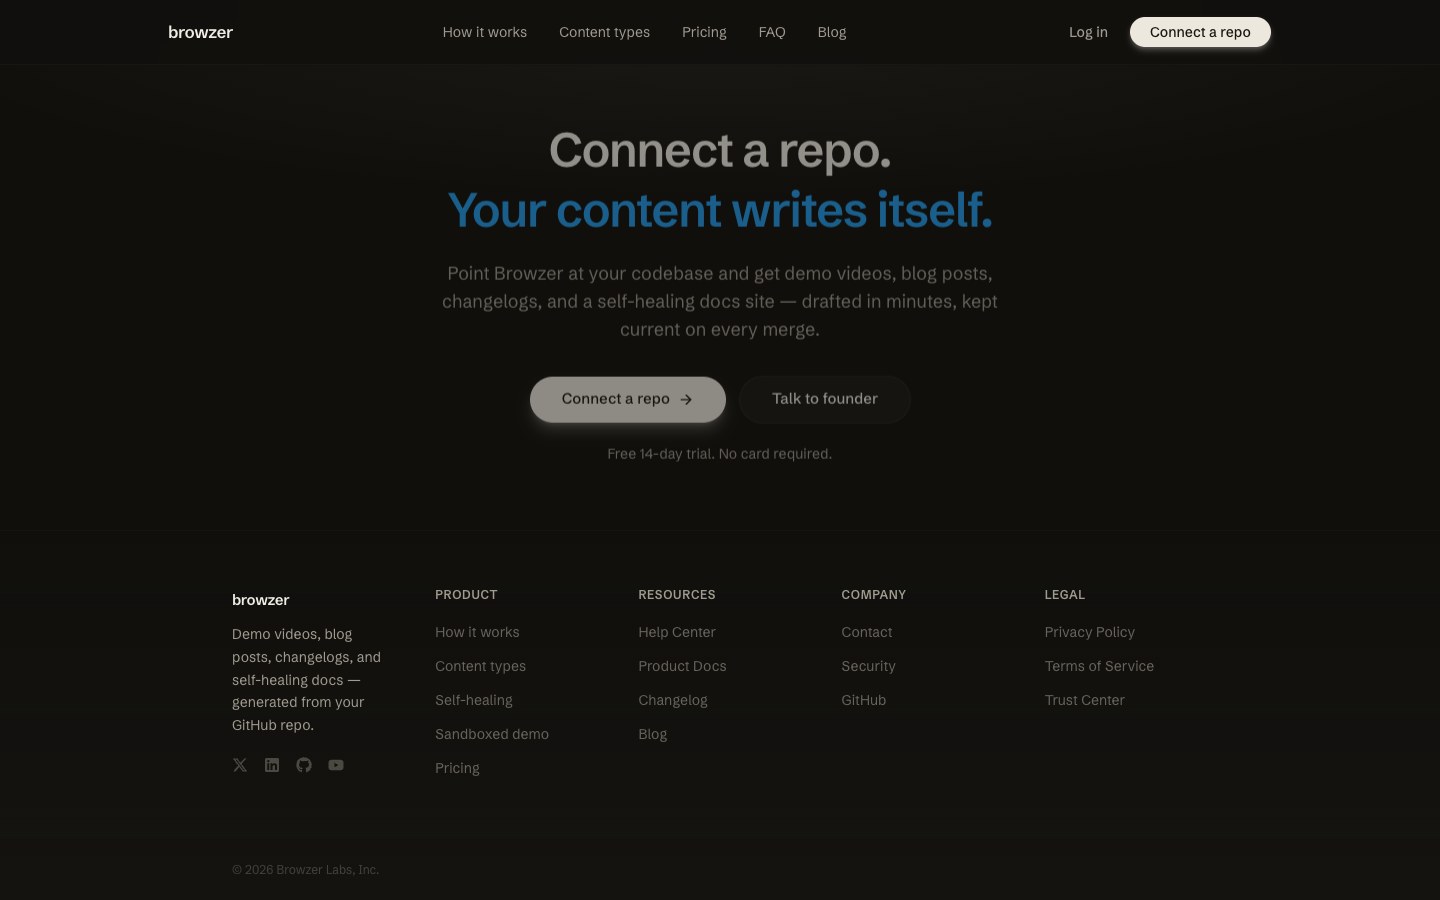Open the Product Docs link

pos(682,666)
